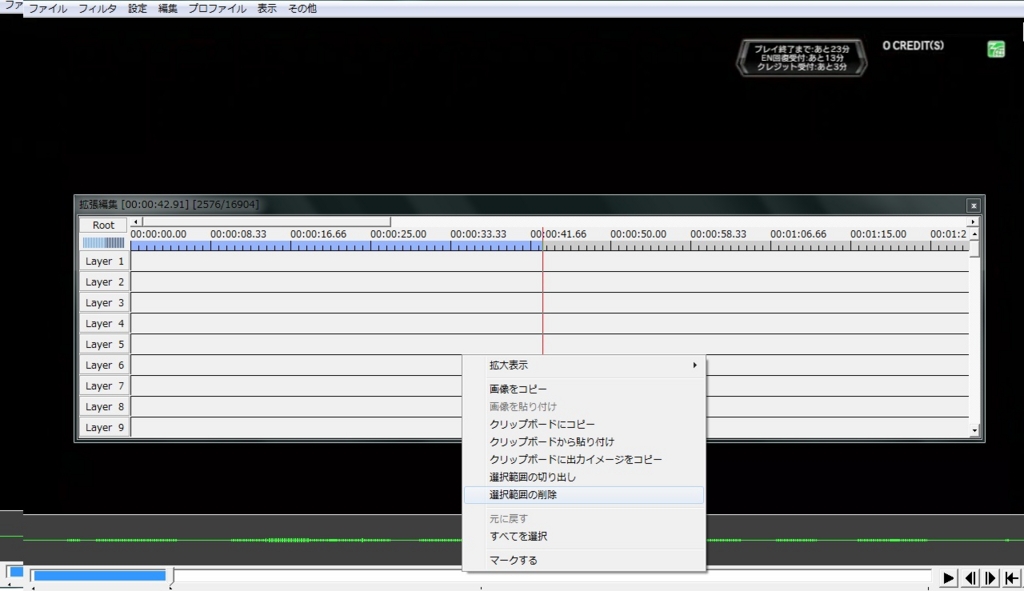Click the timeline's left scroll arrow
The width and height of the screenshot is (1024, 591).
point(134,220)
